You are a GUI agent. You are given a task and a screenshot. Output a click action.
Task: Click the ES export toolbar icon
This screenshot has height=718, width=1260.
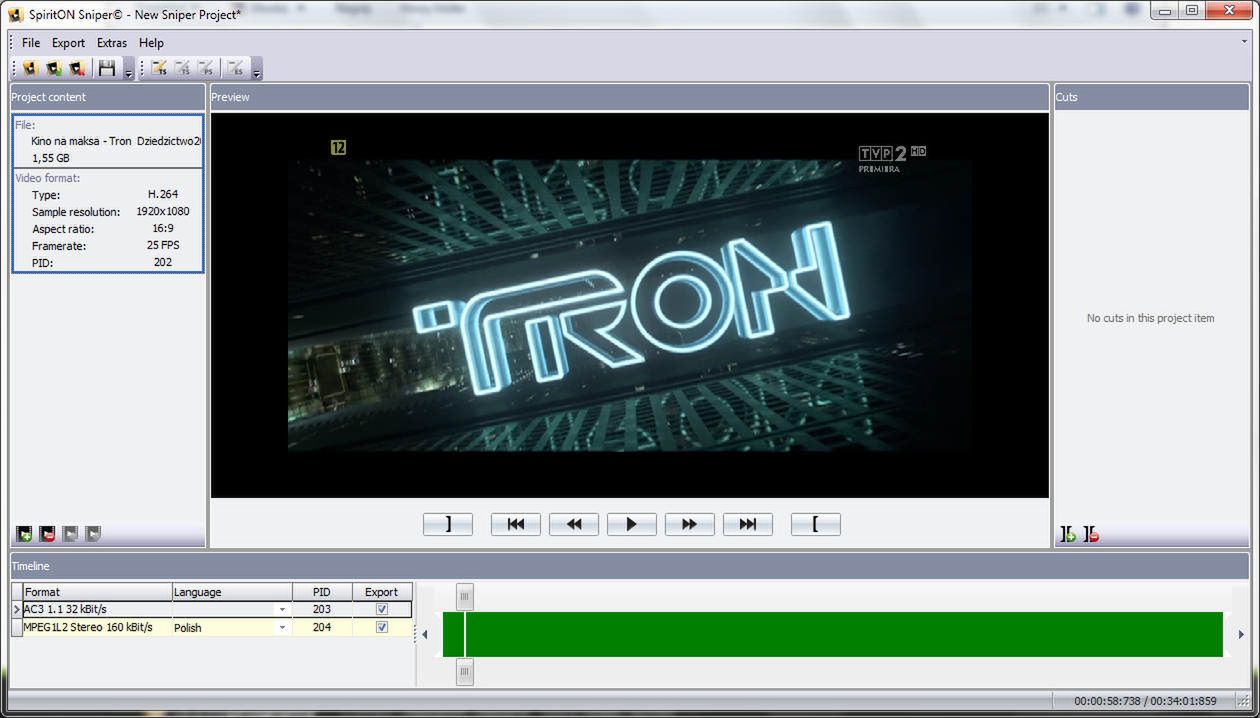[236, 68]
